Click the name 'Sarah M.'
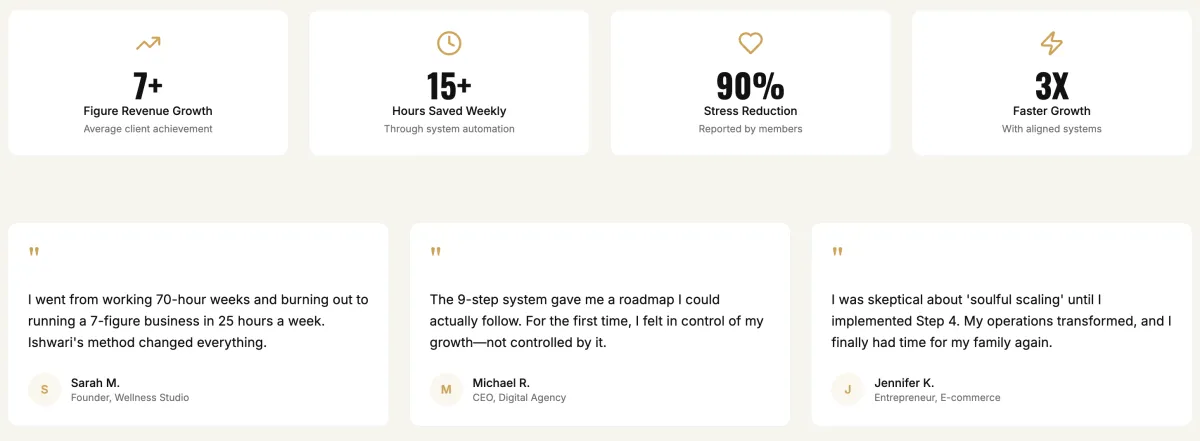 pos(95,382)
